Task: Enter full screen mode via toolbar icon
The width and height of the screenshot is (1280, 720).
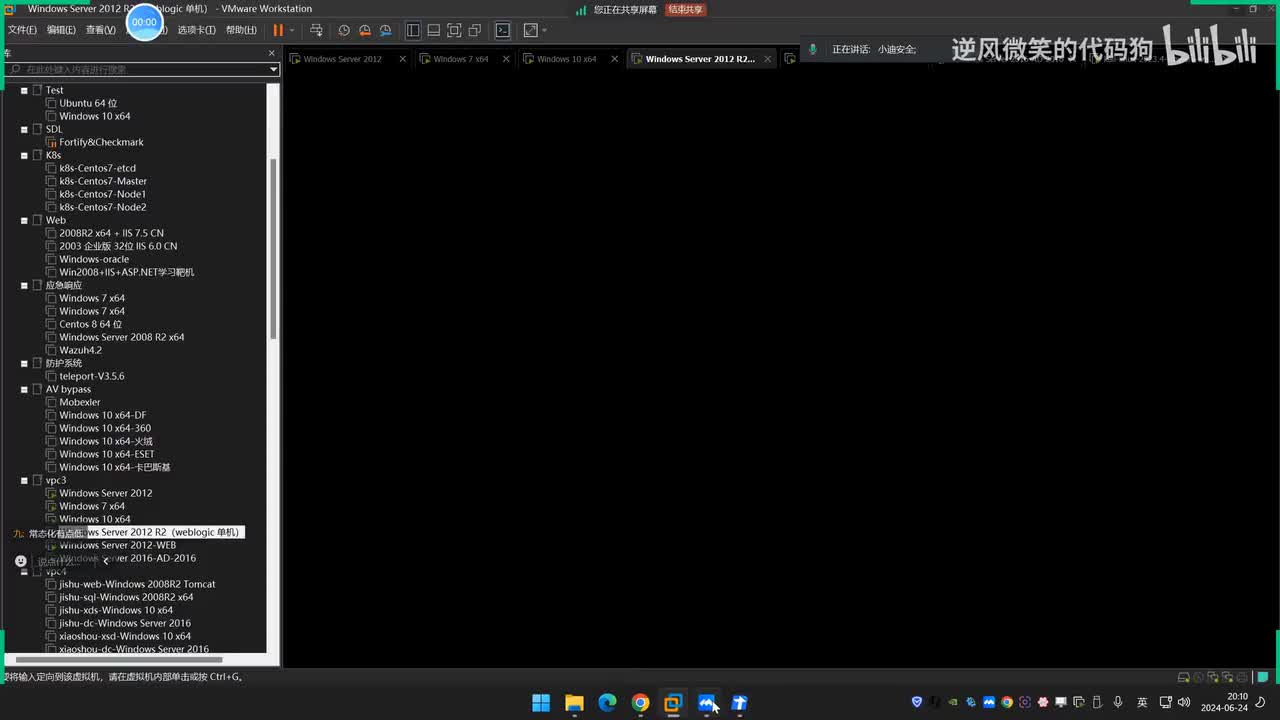Action: tap(454, 30)
